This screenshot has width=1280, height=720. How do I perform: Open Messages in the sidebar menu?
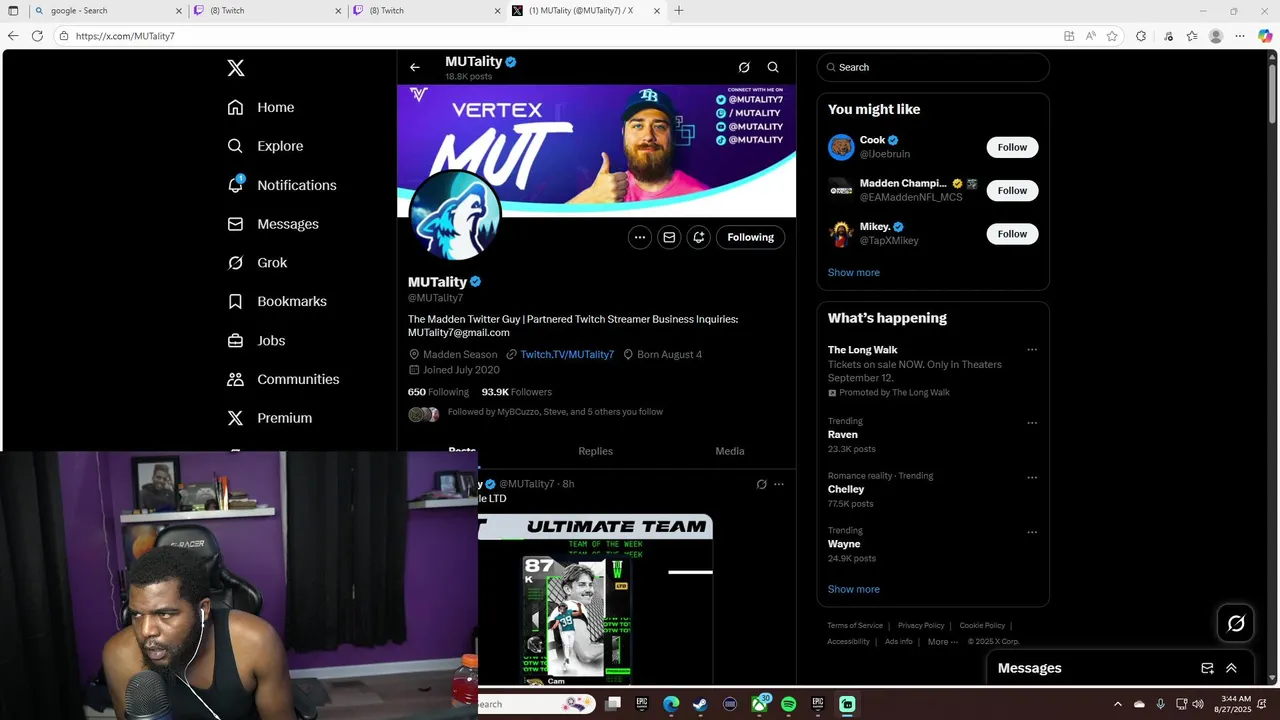tap(273, 224)
